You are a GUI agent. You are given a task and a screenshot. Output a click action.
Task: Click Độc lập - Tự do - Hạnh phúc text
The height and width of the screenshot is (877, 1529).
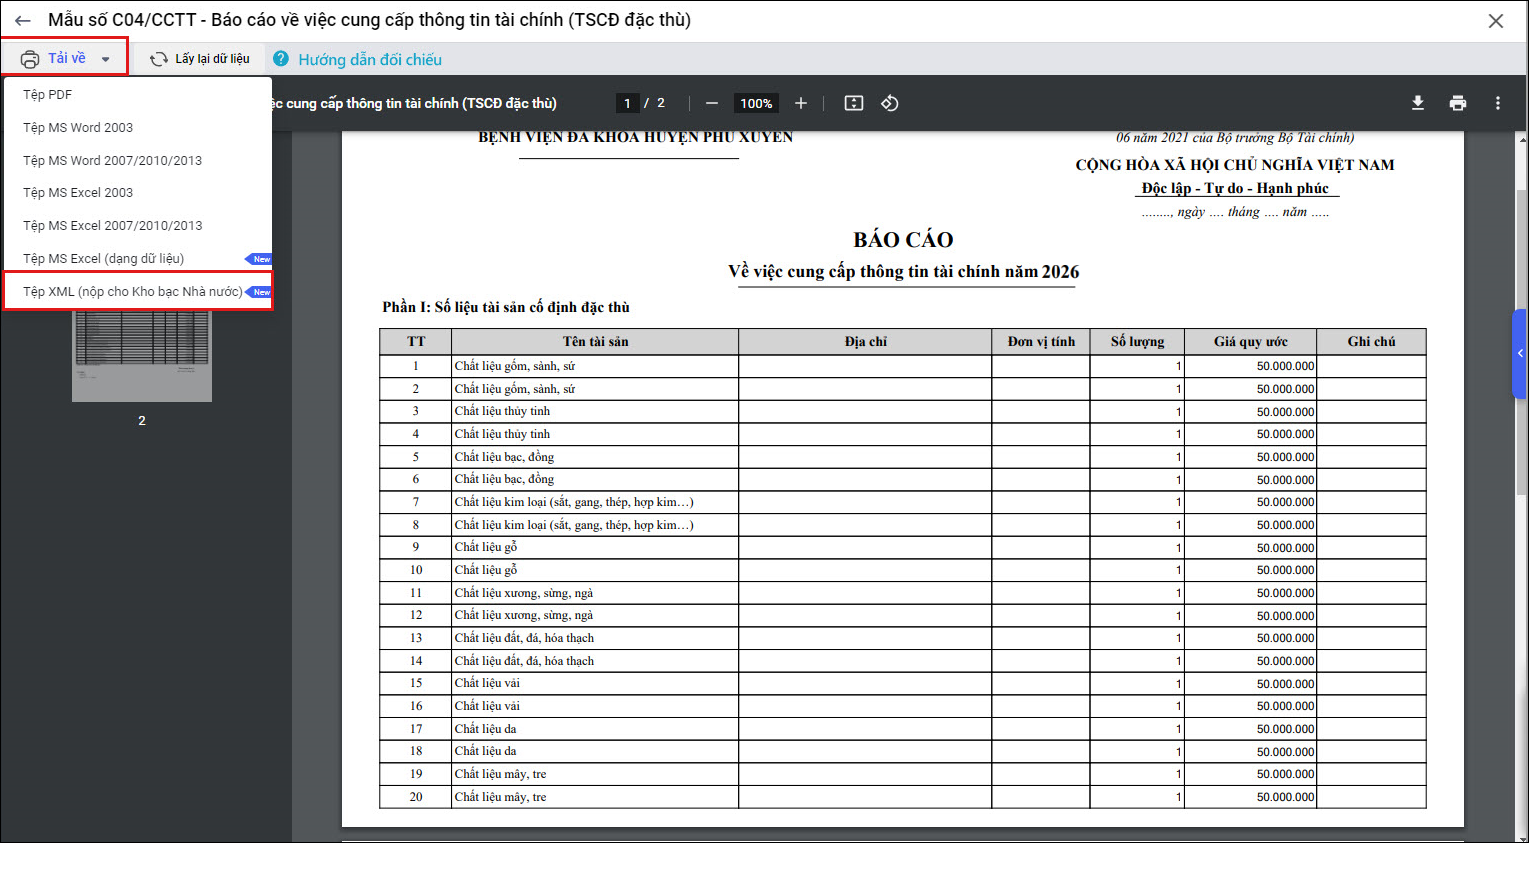[1235, 188]
